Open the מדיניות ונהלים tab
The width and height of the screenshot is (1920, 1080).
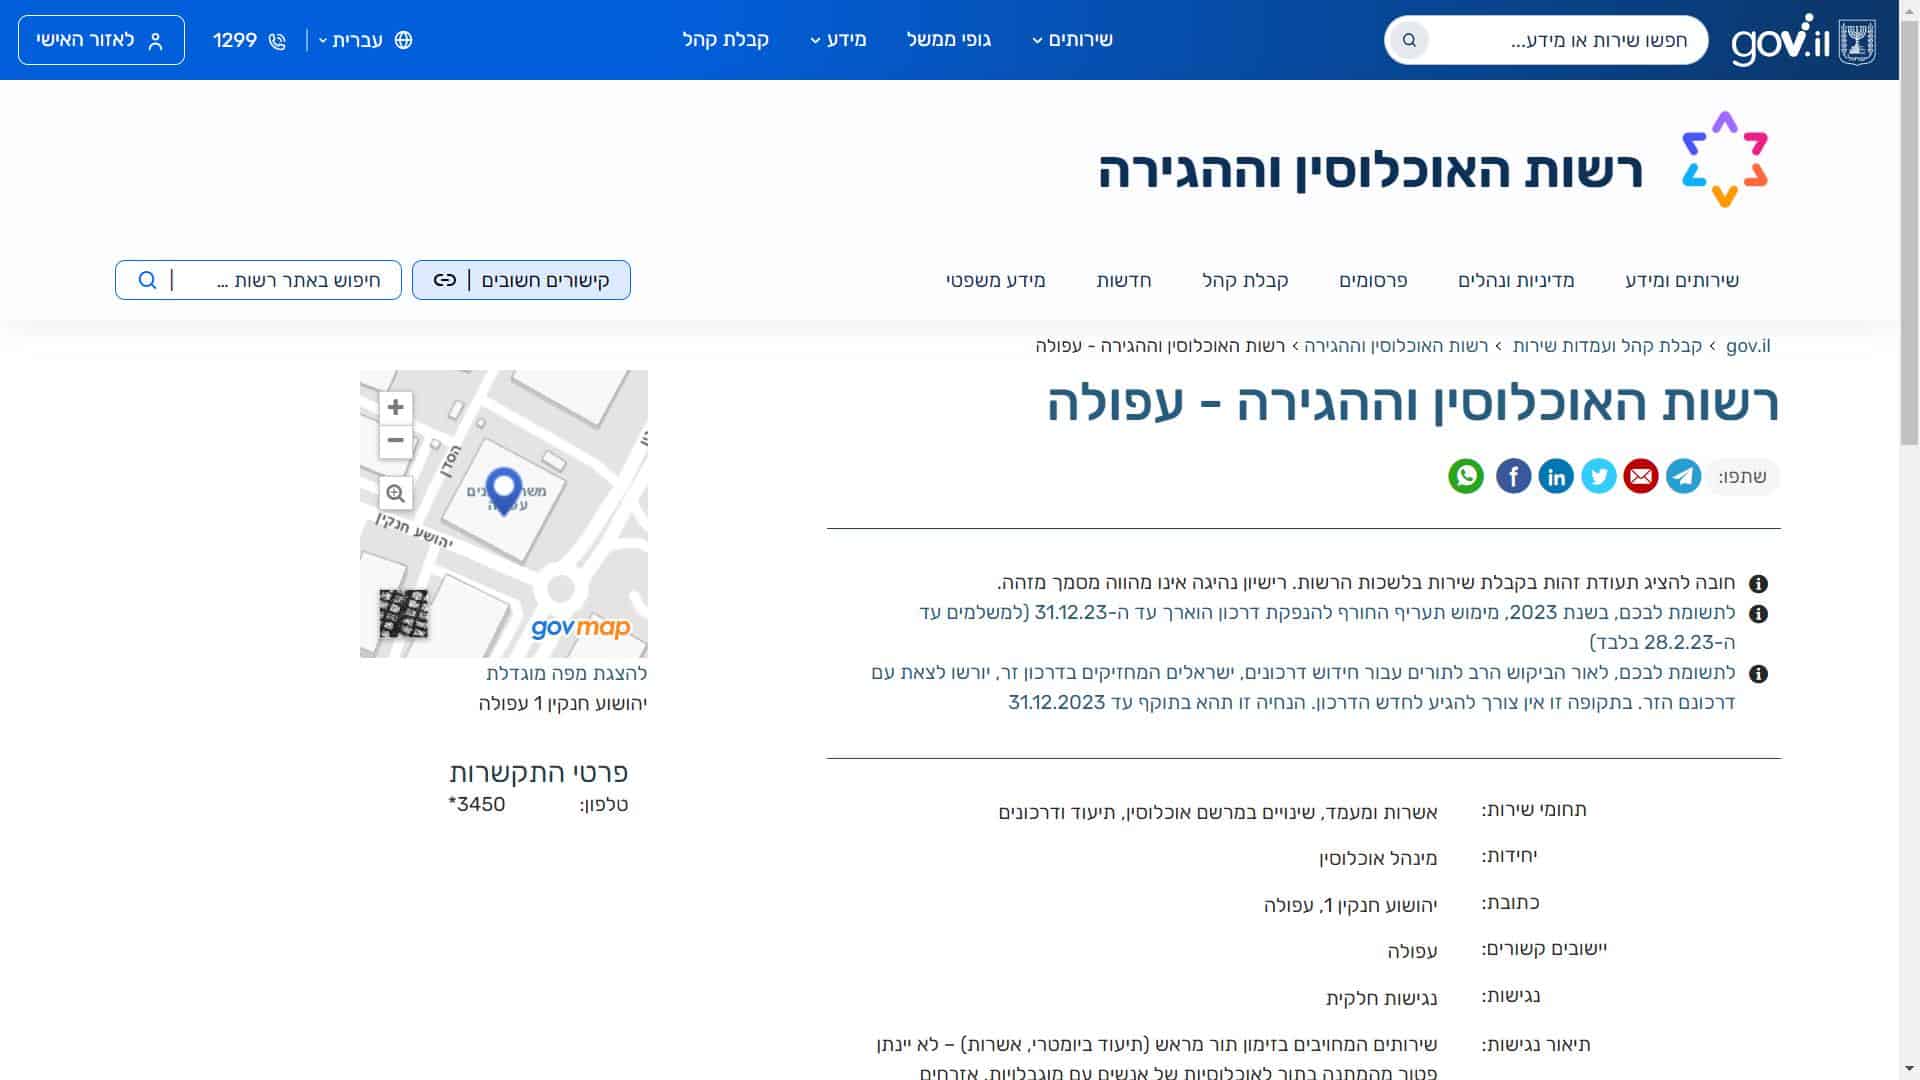(1516, 280)
